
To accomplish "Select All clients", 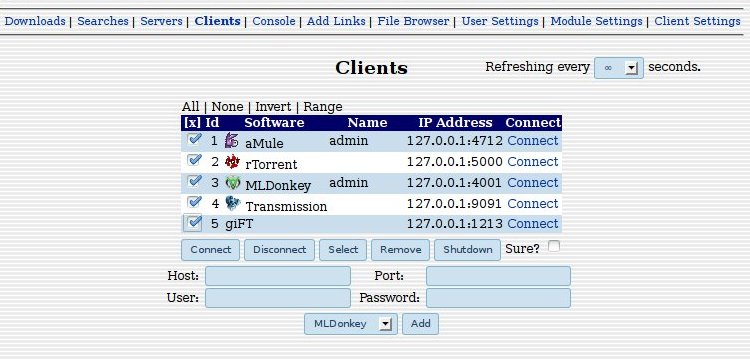I will (190, 106).
